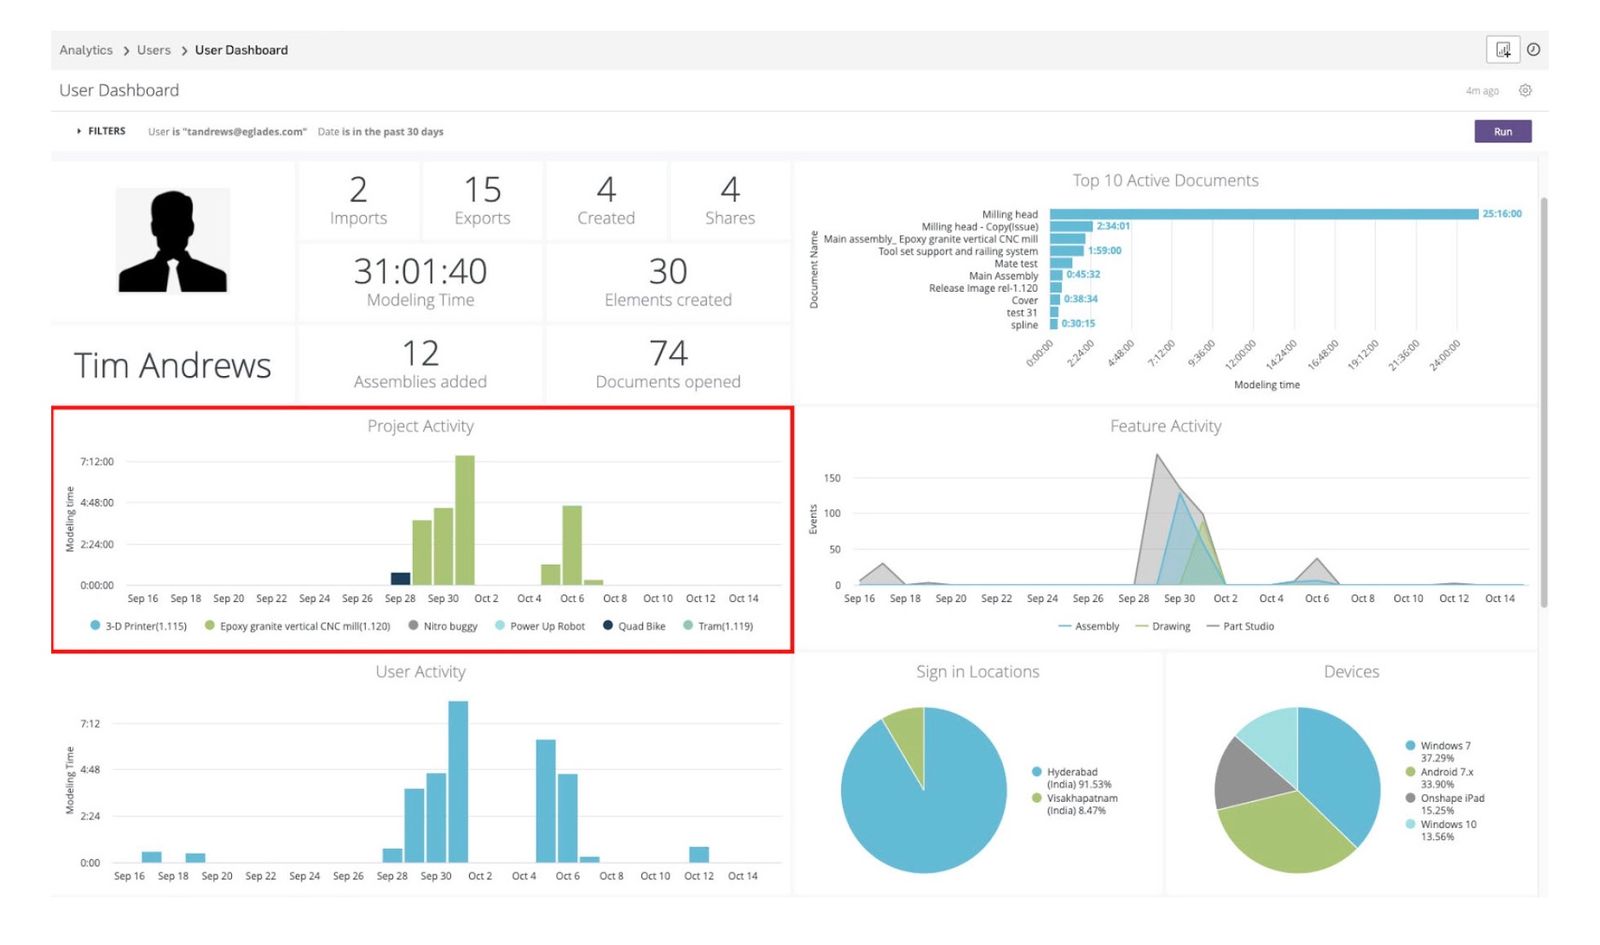Click Windows 7 legend marker in Devices
The image size is (1600, 945).
pos(1410,746)
